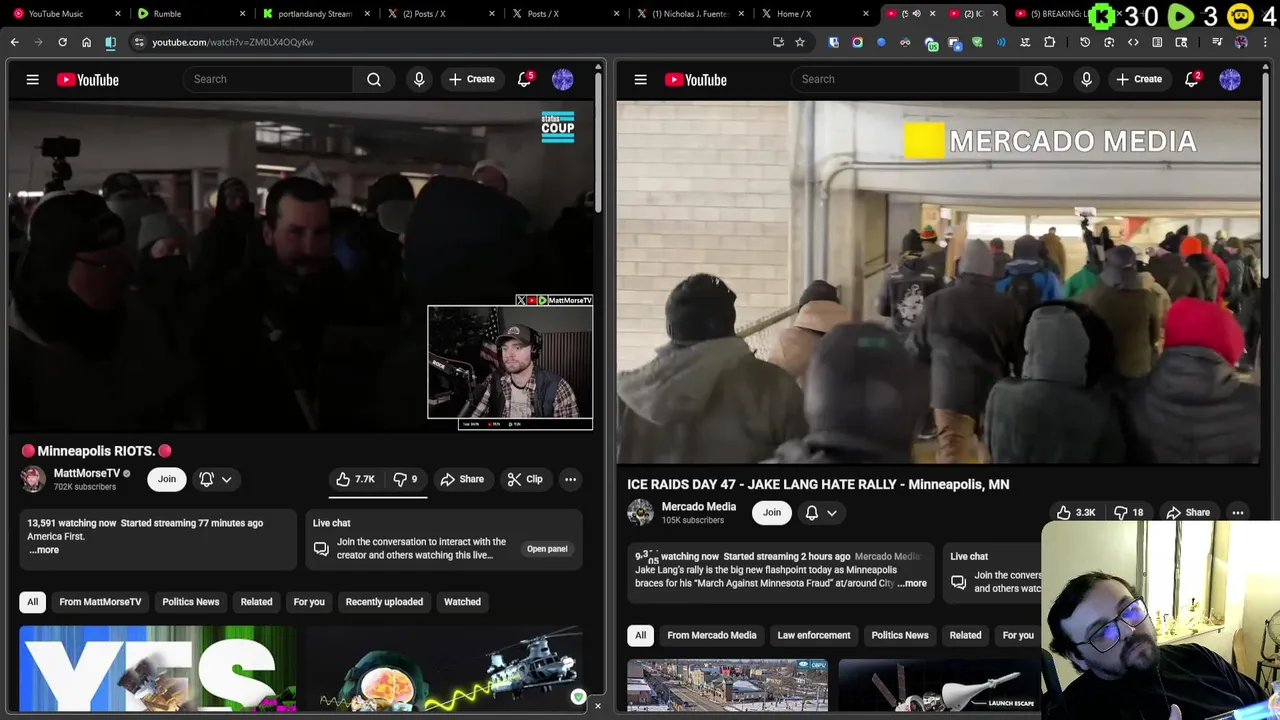The height and width of the screenshot is (720, 1280).
Task: Select 'Law enforcement' filter chip
Action: (x=814, y=635)
